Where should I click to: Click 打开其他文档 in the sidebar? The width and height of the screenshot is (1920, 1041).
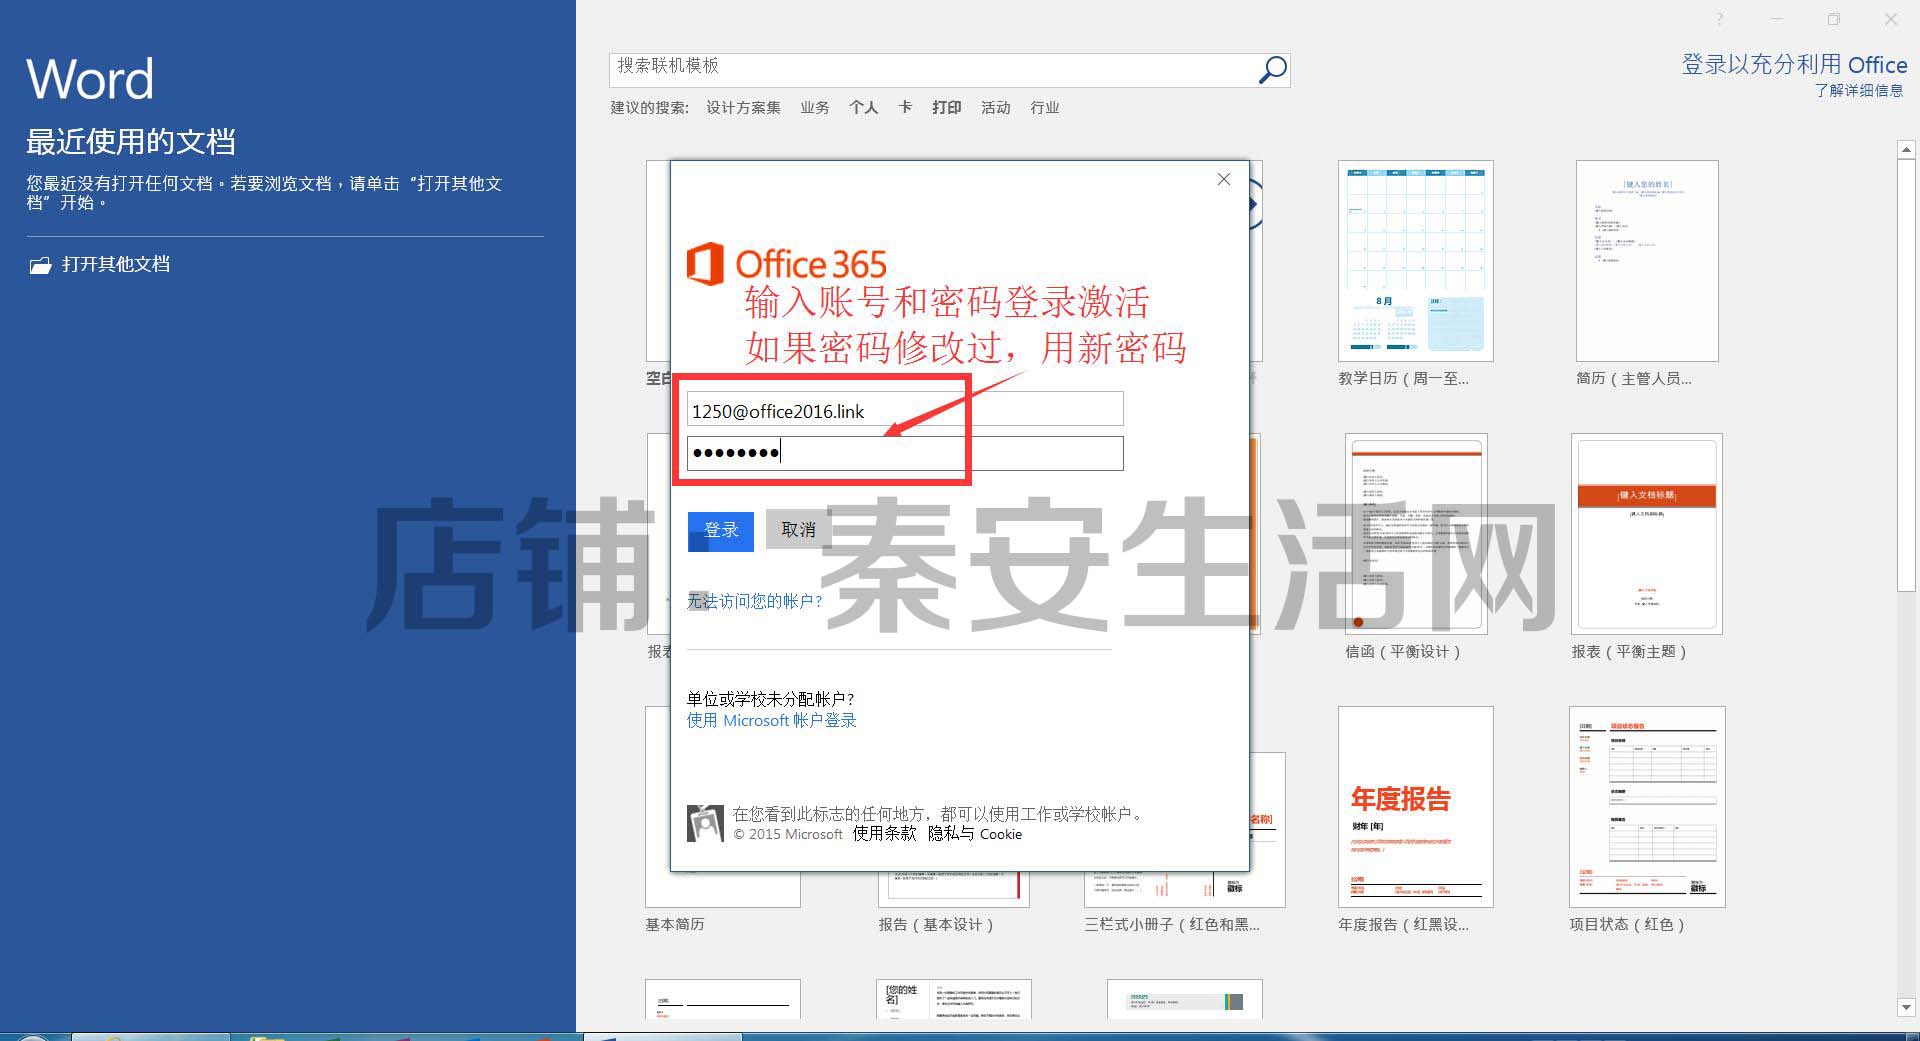pos(116,264)
